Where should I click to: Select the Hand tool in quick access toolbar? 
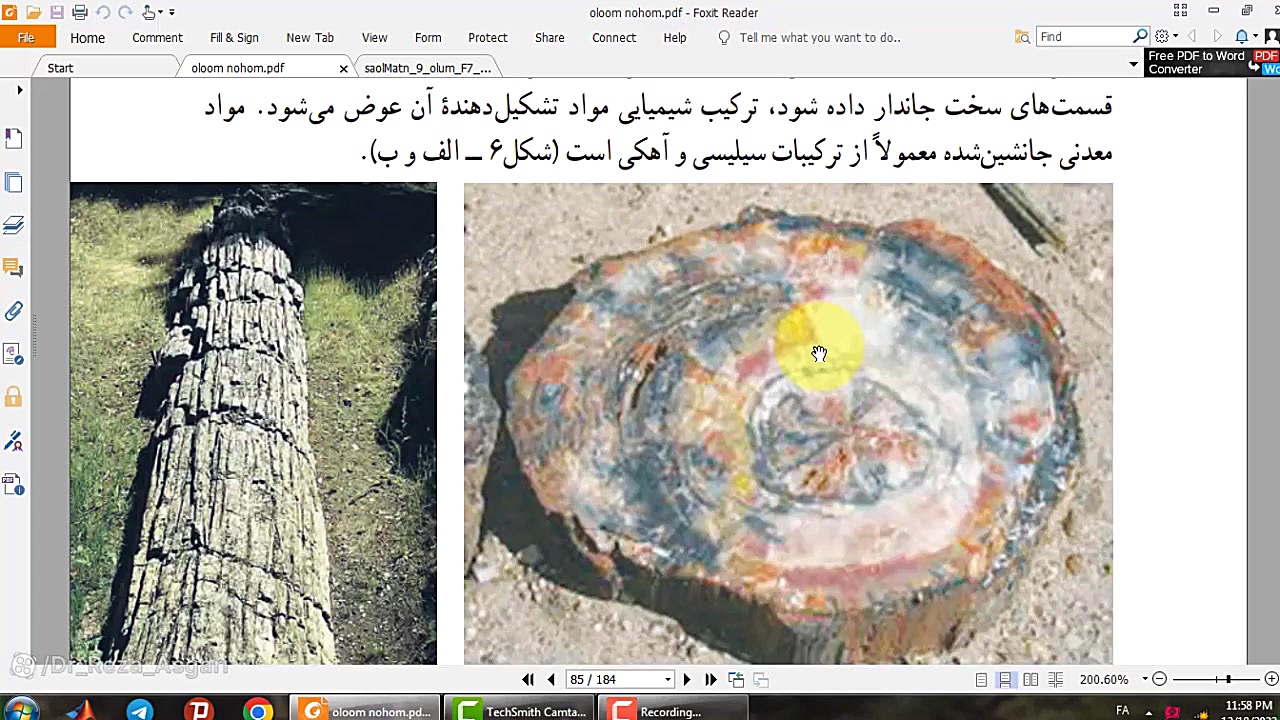[148, 12]
